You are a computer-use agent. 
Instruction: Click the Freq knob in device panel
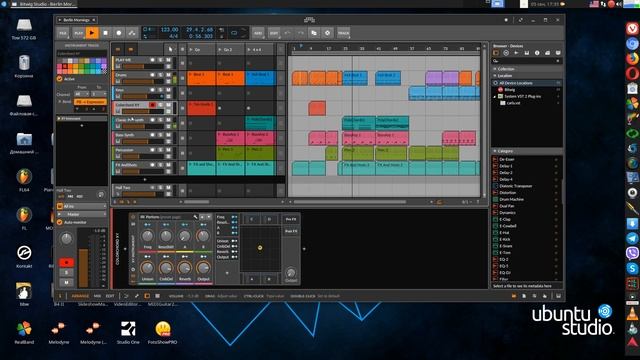coord(148,236)
